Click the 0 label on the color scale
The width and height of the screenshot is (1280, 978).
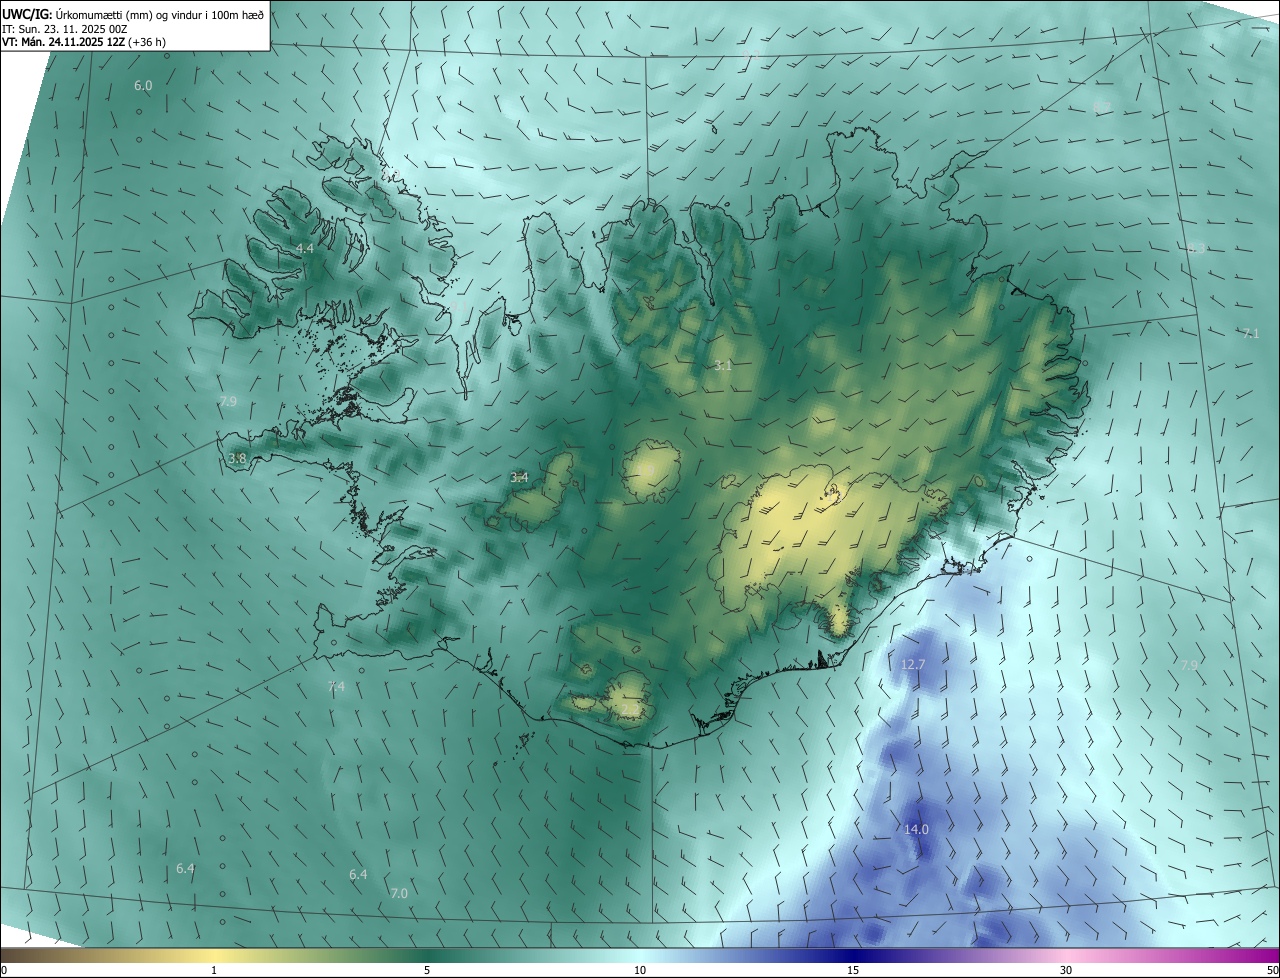point(3,970)
